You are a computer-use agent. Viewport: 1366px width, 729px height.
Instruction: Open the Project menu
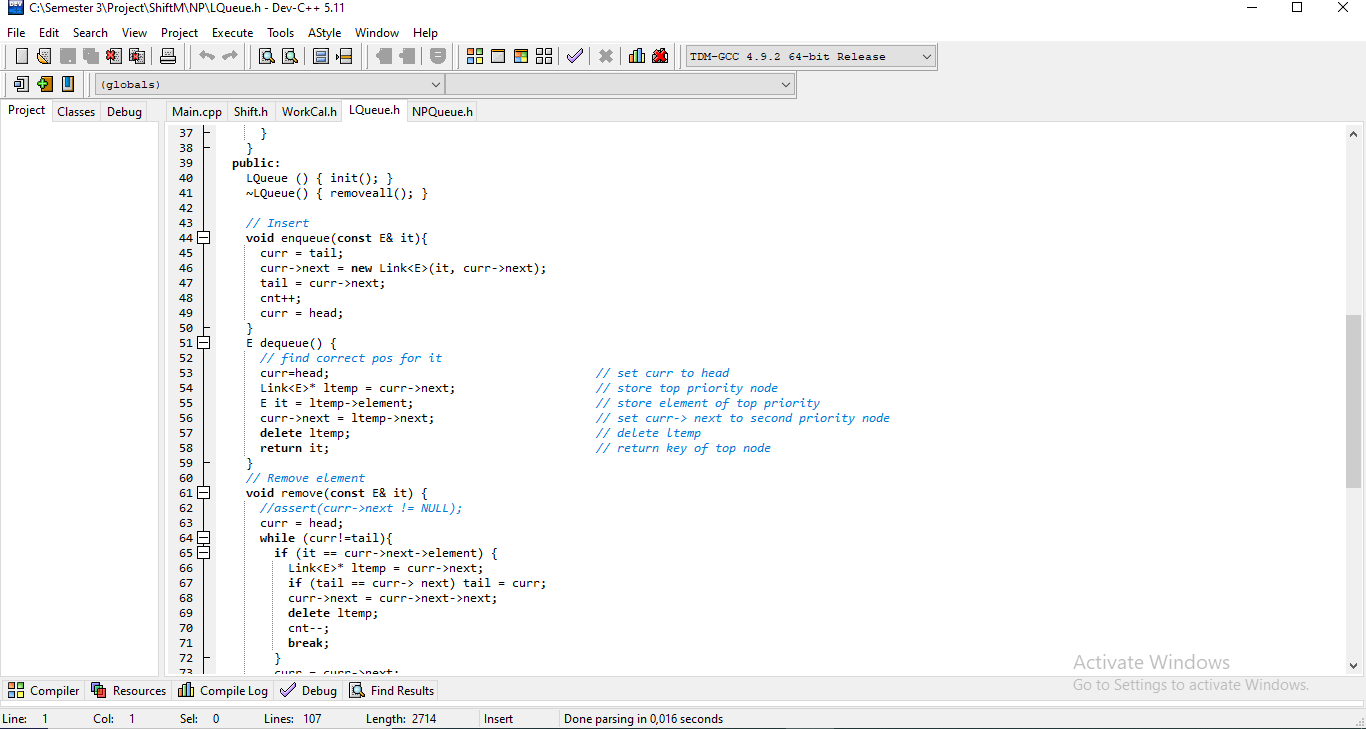[x=180, y=33]
